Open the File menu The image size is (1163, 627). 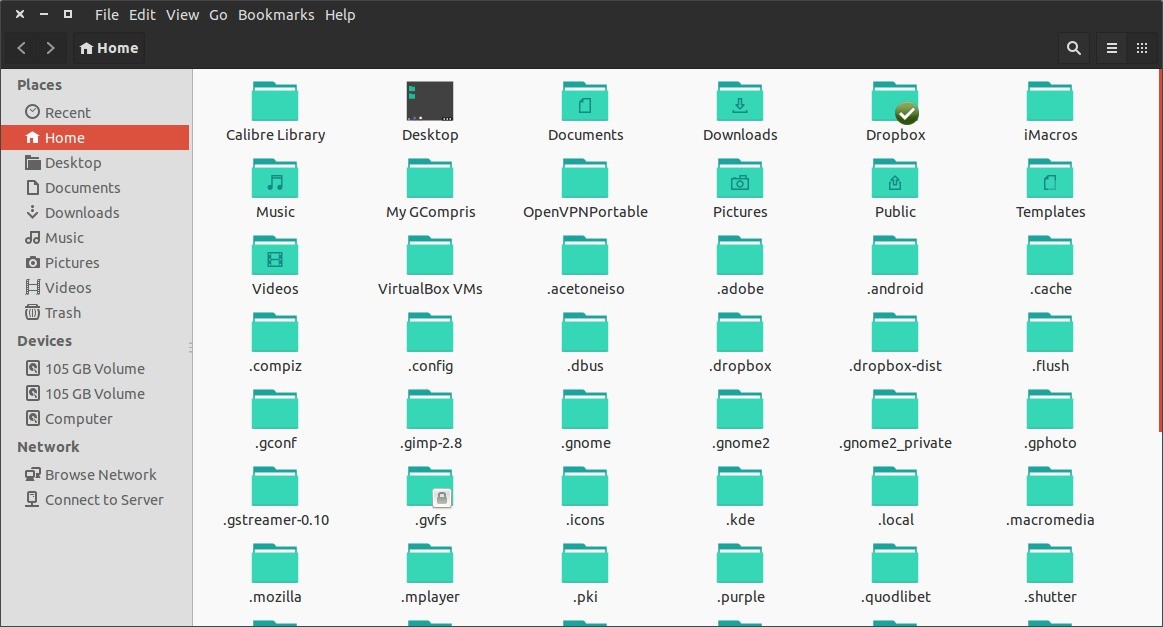pos(106,14)
